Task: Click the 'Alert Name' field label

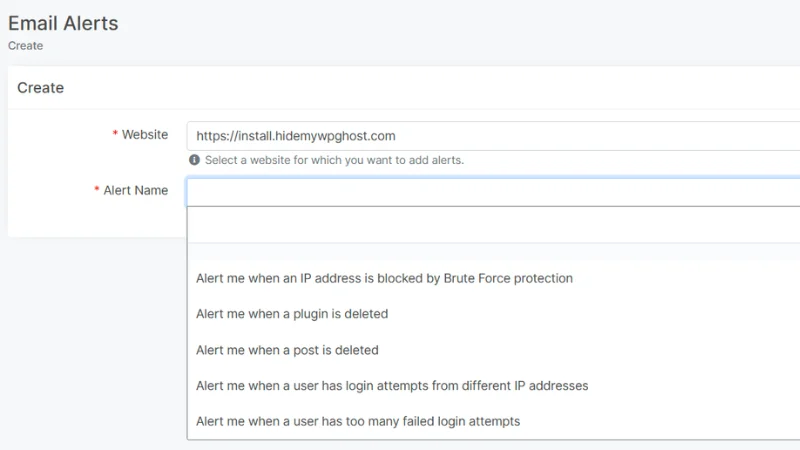Action: [x=136, y=190]
